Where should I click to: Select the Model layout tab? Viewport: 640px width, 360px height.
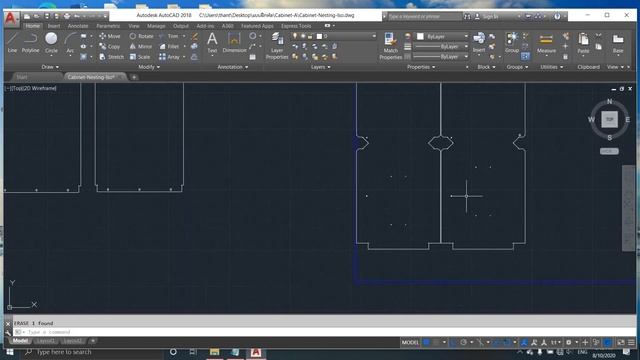(20, 341)
